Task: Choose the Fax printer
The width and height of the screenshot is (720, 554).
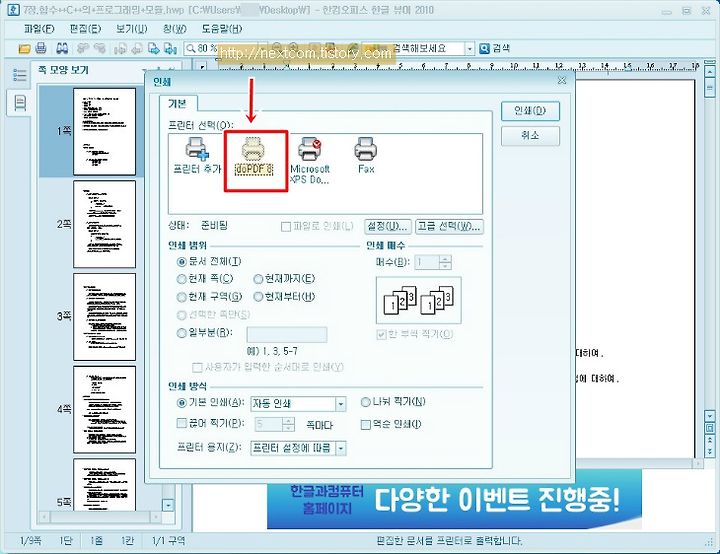Action: 366,156
